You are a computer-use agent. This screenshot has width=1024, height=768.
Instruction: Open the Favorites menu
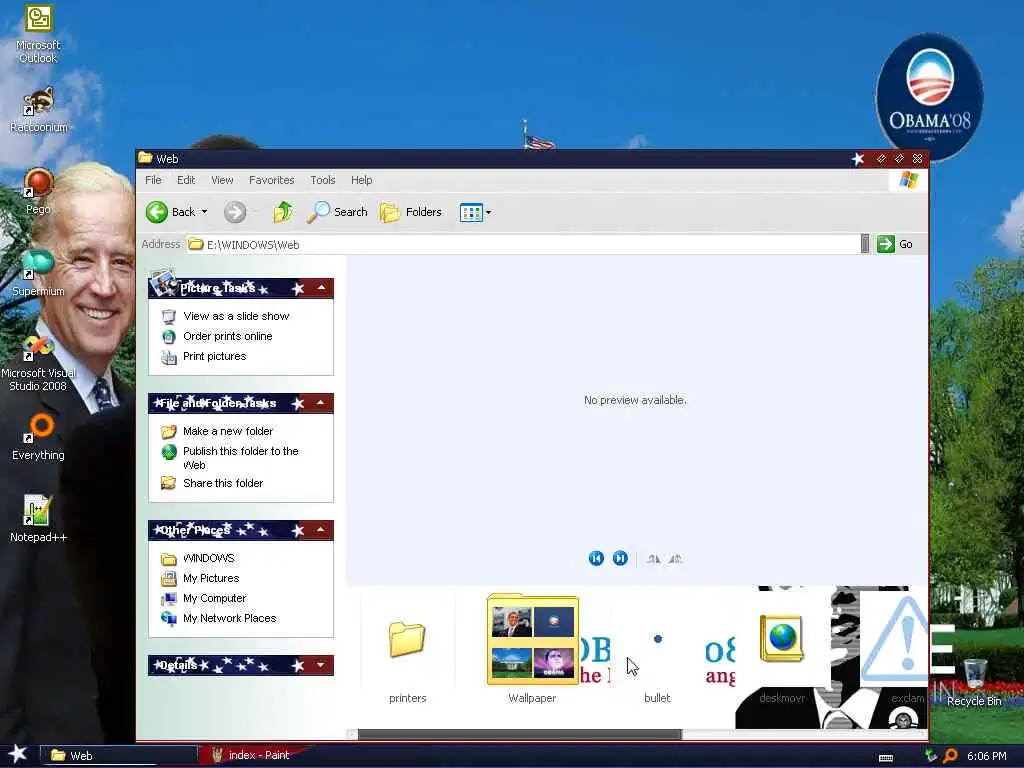tap(272, 180)
